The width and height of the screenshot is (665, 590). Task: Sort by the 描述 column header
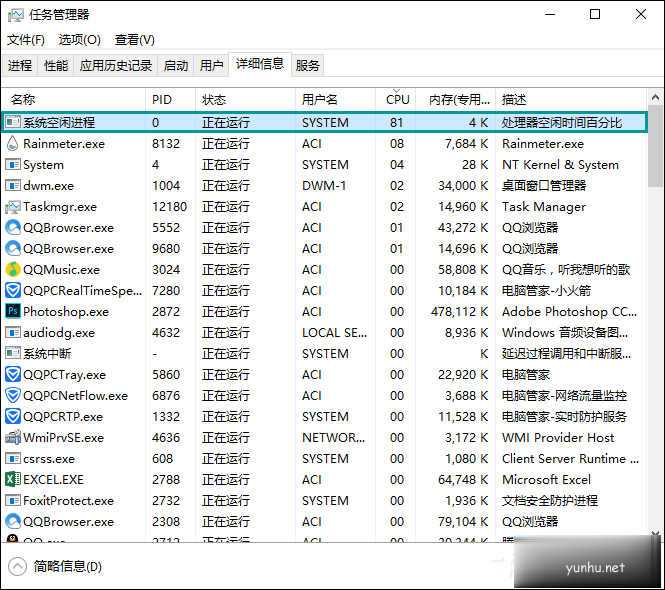click(571, 100)
